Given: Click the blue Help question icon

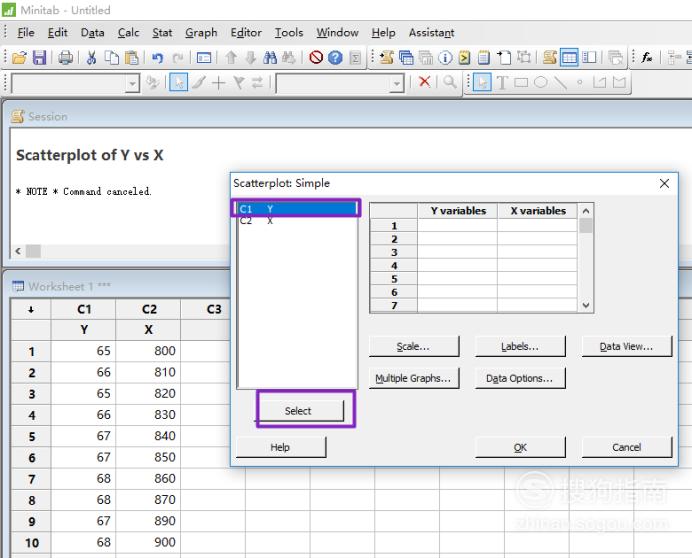Looking at the screenshot, I should click(x=335, y=57).
